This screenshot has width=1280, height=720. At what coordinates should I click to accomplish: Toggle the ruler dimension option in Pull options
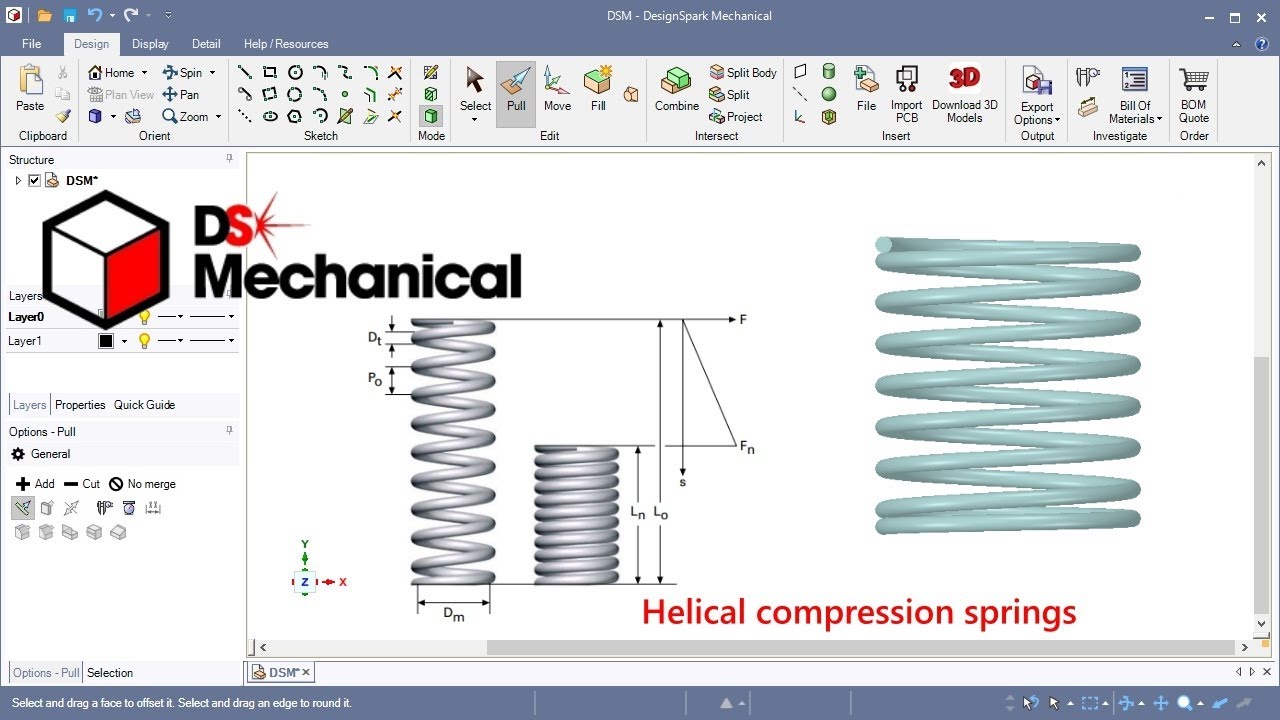click(153, 508)
